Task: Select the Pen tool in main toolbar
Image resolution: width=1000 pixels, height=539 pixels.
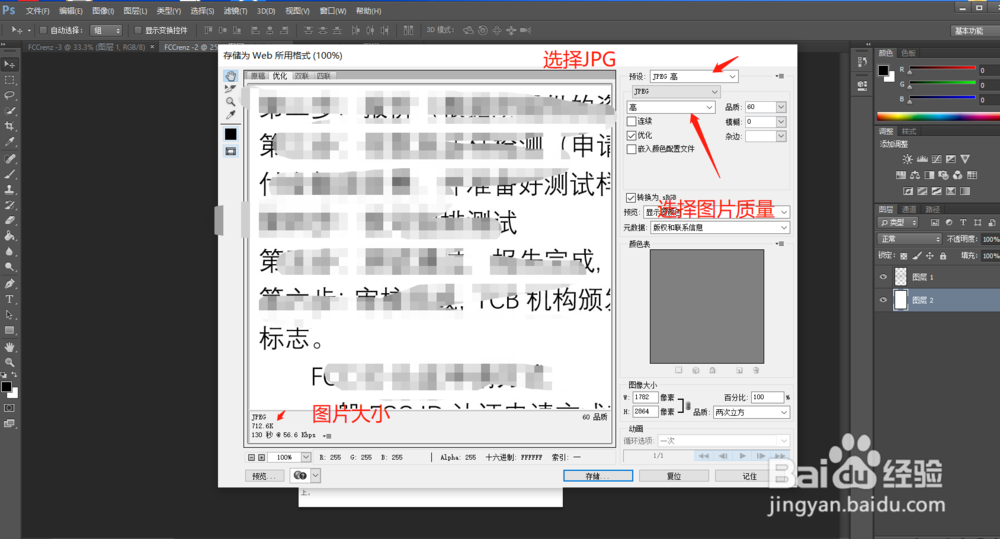Action: (10, 283)
